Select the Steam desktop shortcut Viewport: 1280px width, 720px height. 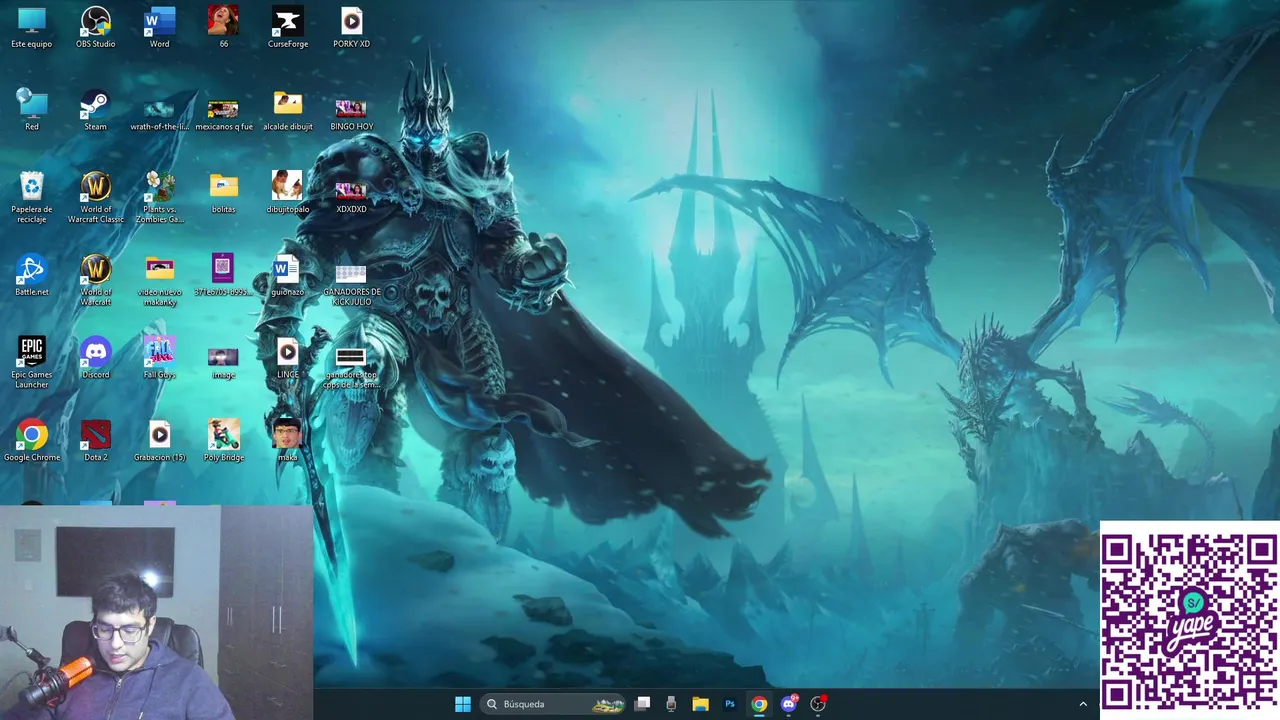pyautogui.click(x=95, y=111)
